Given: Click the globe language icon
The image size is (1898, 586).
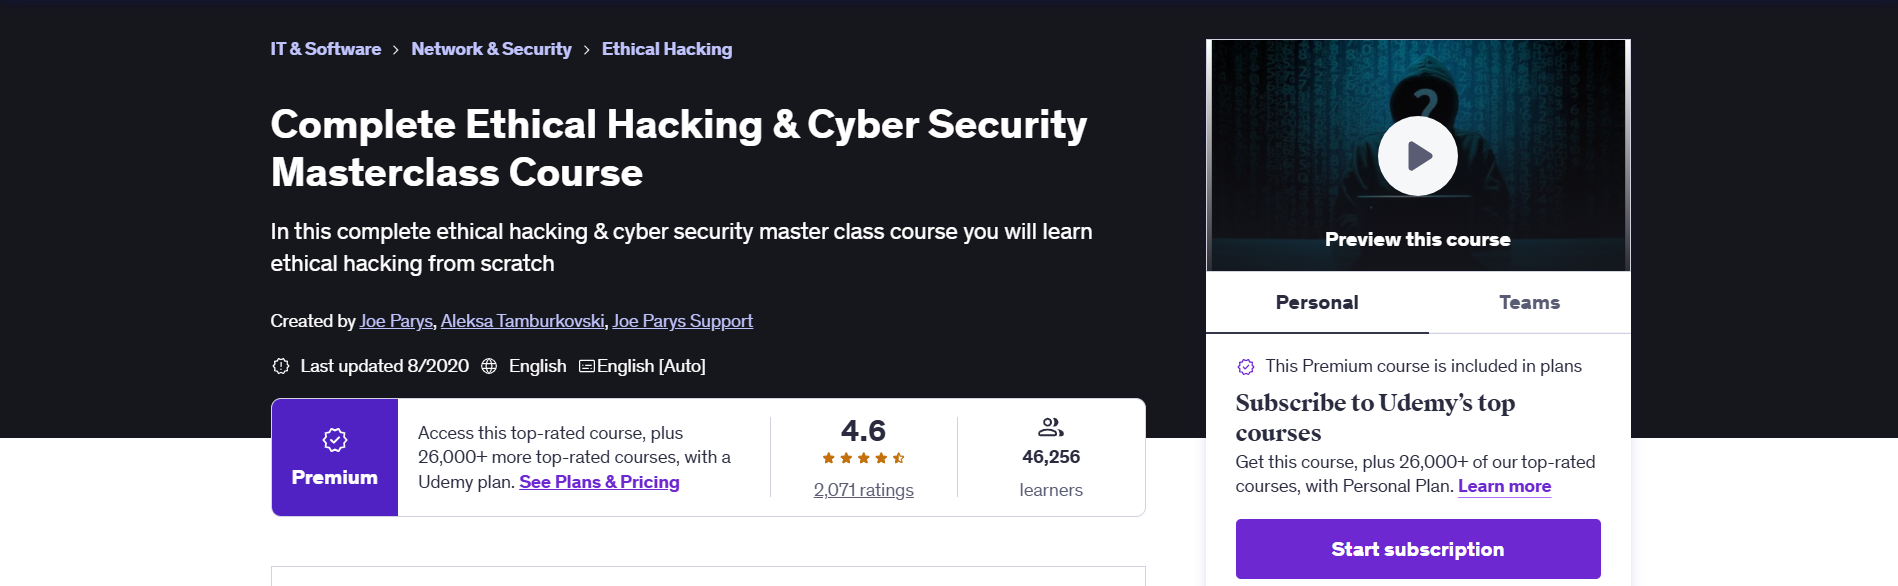Looking at the screenshot, I should tap(489, 366).
